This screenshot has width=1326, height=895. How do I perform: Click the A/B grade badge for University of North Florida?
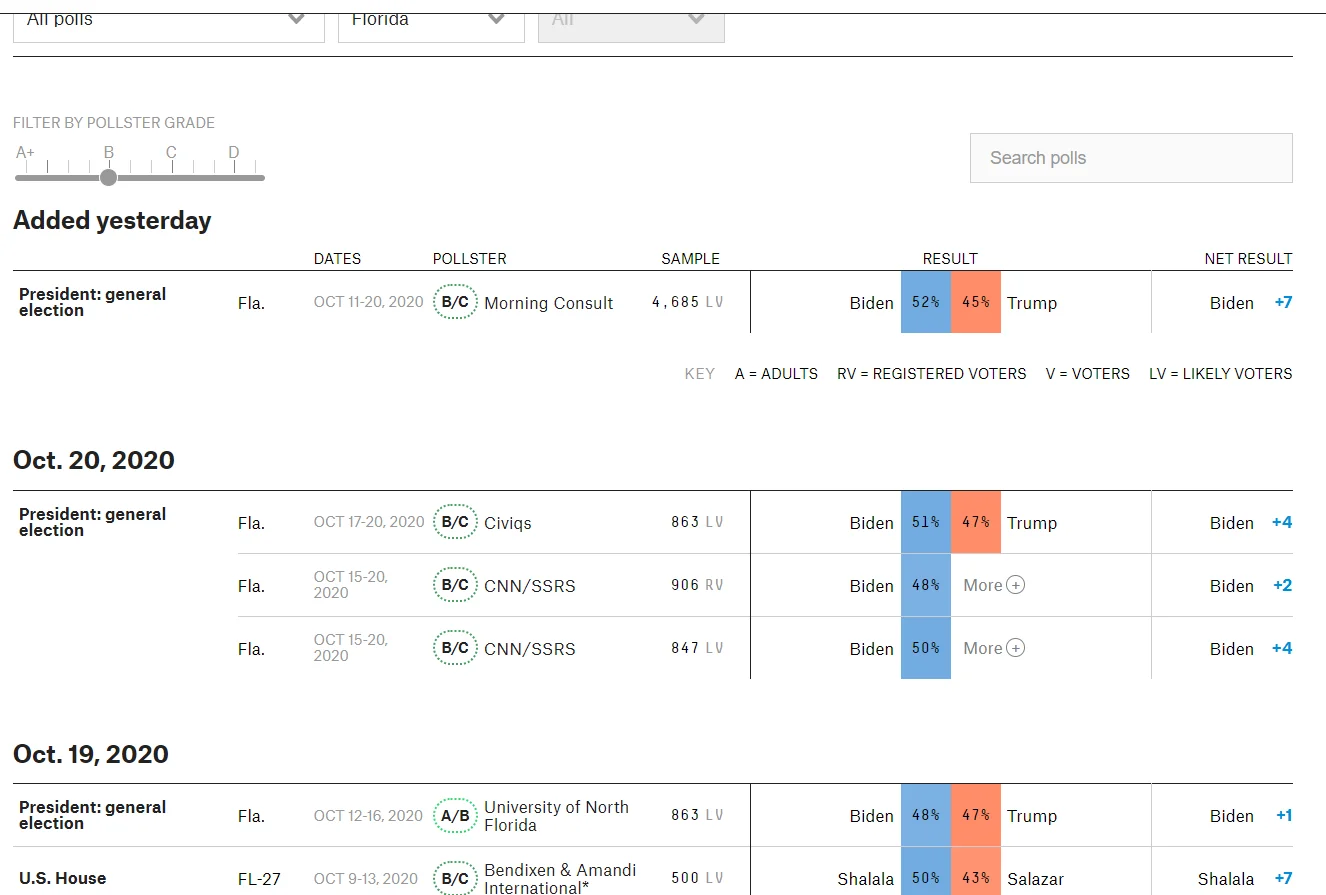455,816
